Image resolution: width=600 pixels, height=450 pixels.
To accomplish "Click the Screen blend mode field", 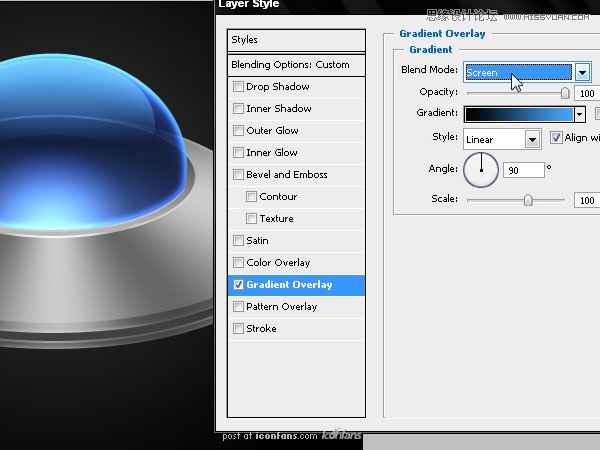I will tap(518, 72).
